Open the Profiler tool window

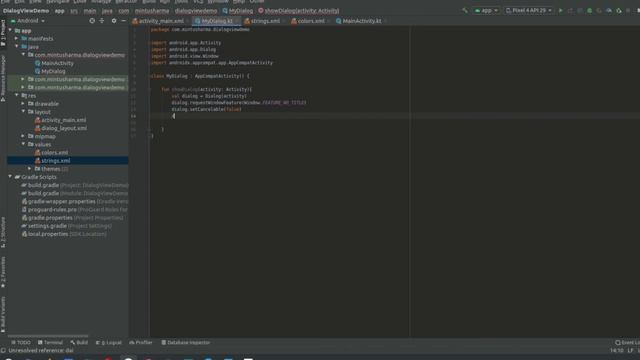point(141,342)
